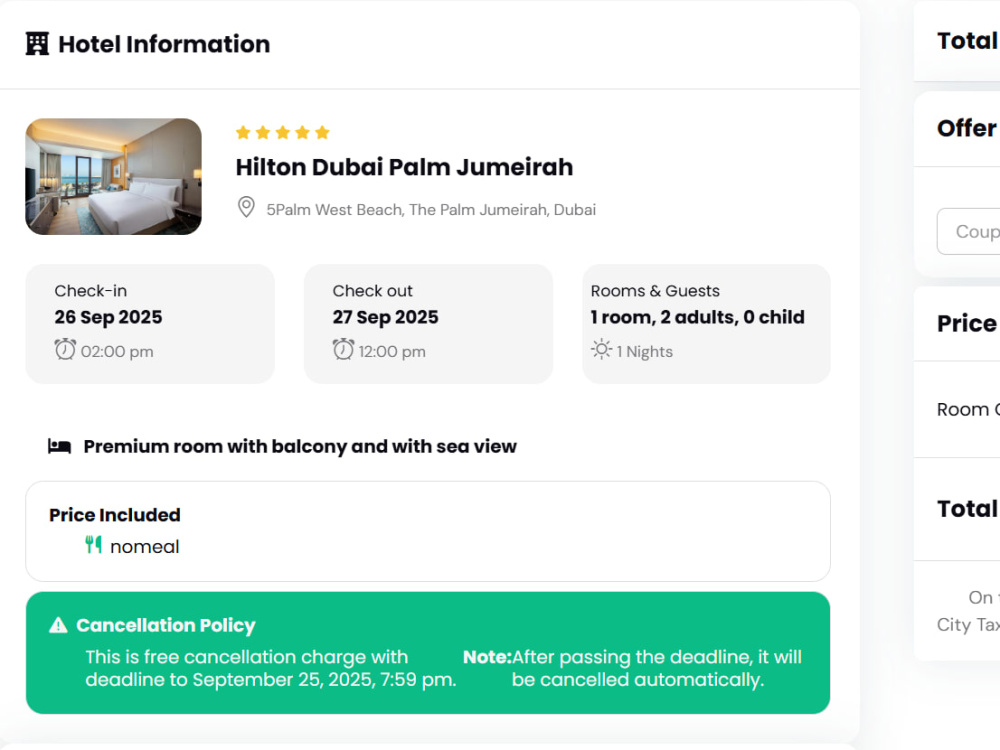Focus the Coupon input field

coord(968,232)
